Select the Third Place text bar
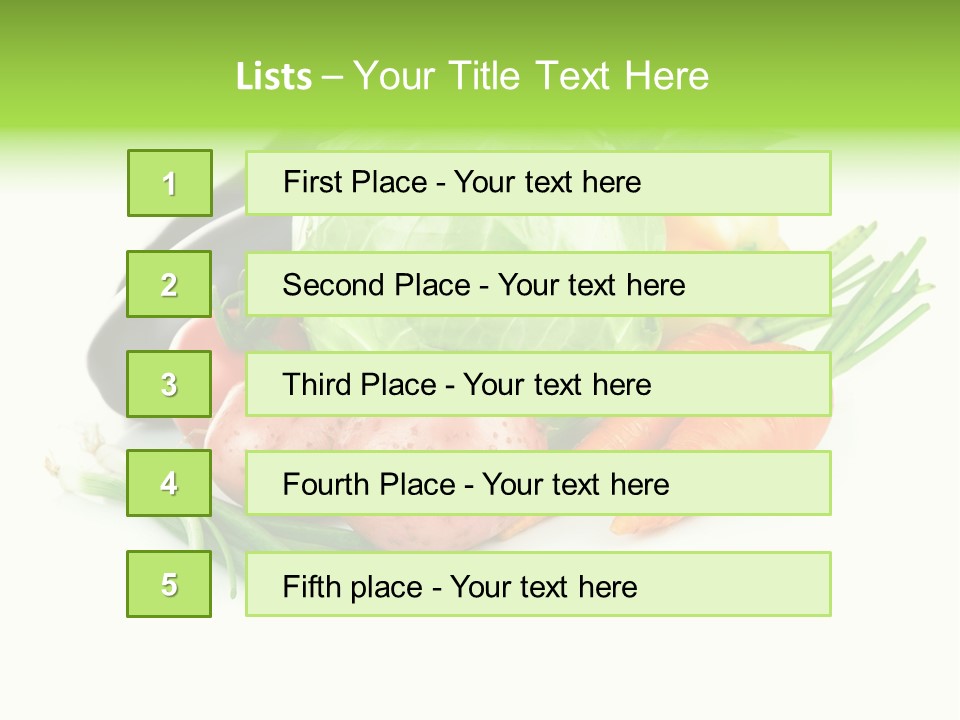960x720 pixels. click(x=538, y=384)
